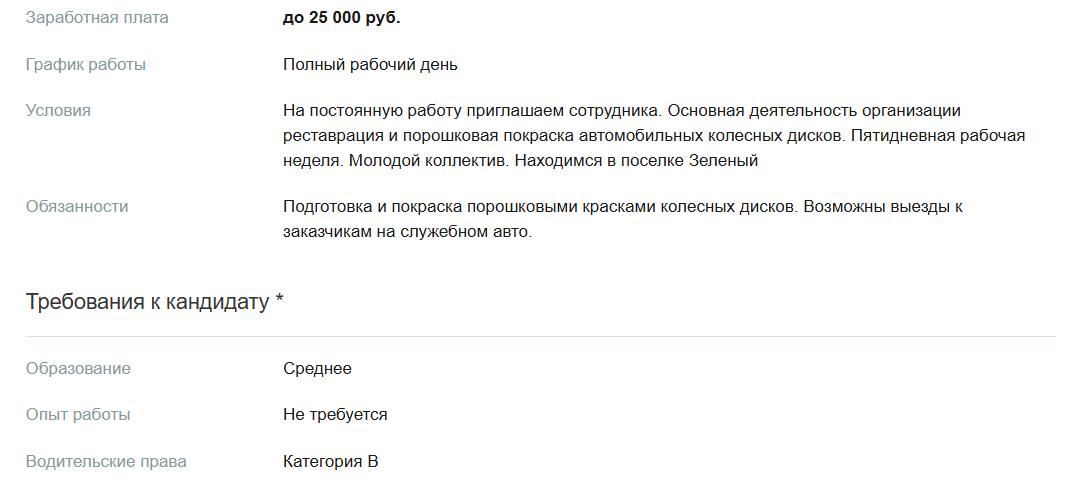The height and width of the screenshot is (500, 1079).
Task: Click the "Заработная плата" label
Action: 97,18
